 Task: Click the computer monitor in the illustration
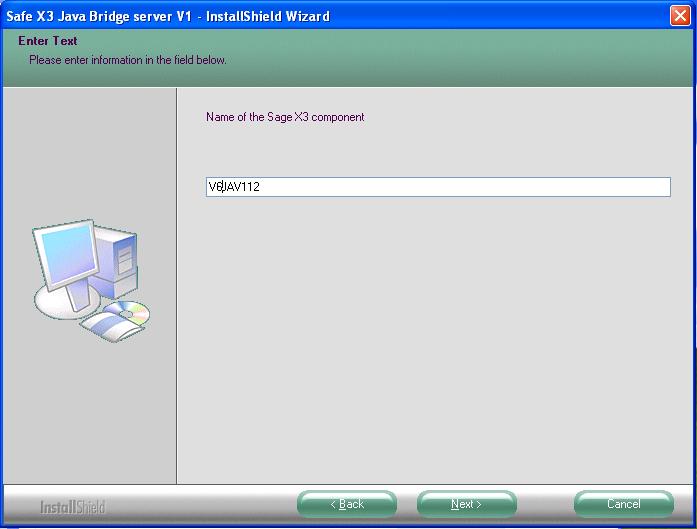(66, 259)
